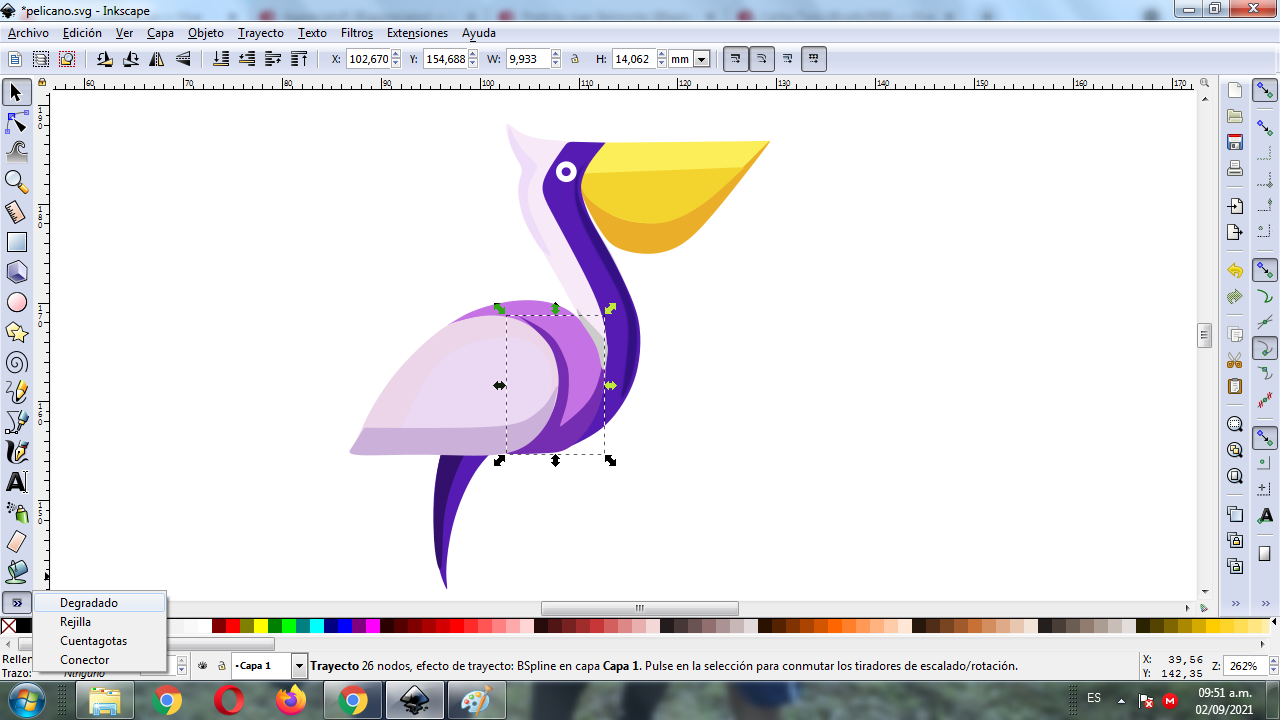The height and width of the screenshot is (720, 1280).
Task: Select the Measure ruler tool
Action: (16, 212)
